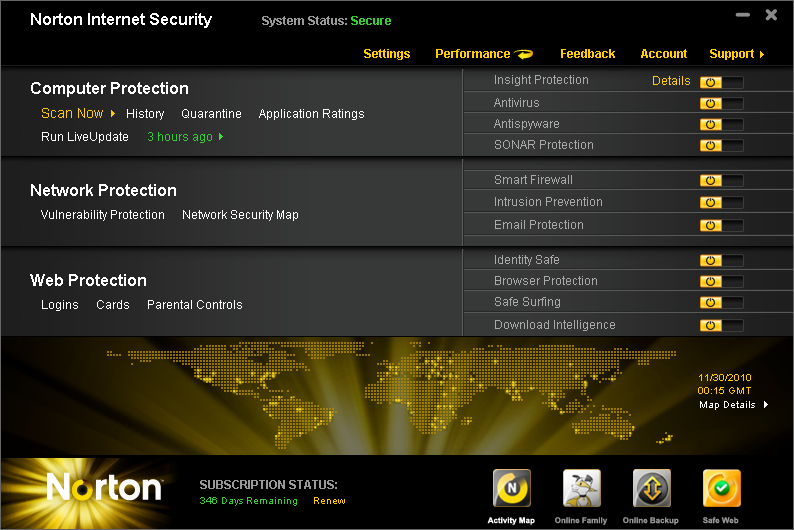Launch the Online Backup icon

point(651,489)
